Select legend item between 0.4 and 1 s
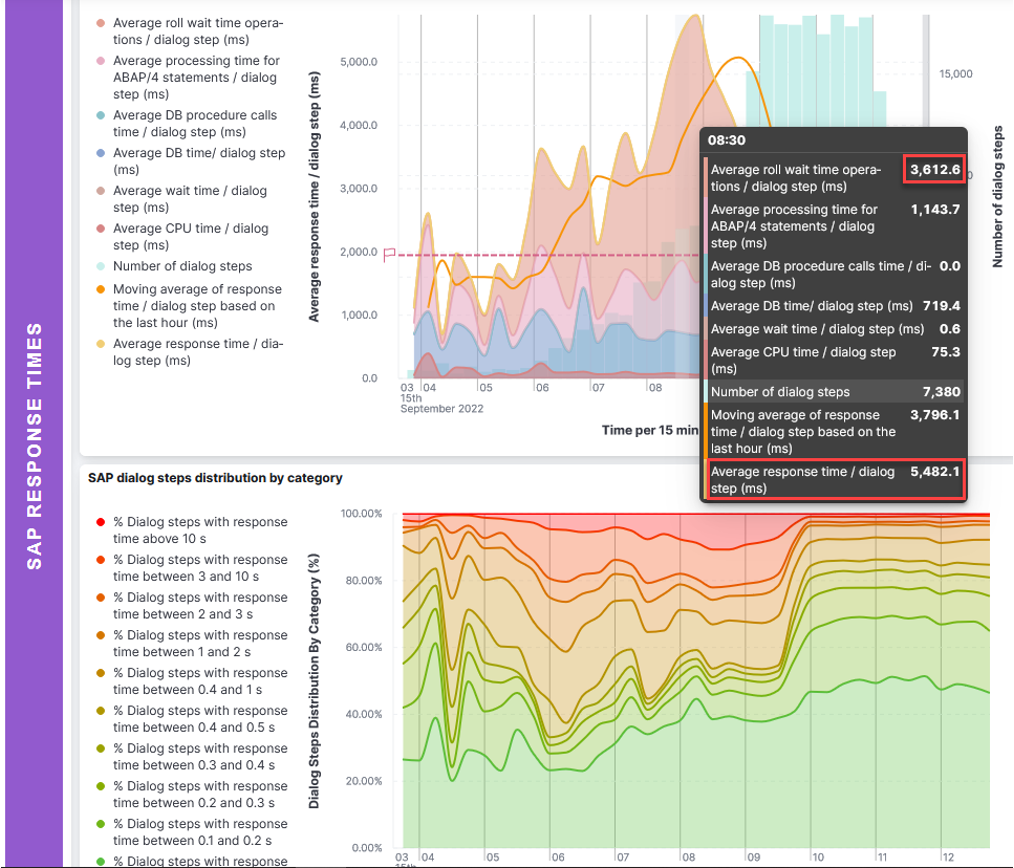The image size is (1014, 868). 200,681
